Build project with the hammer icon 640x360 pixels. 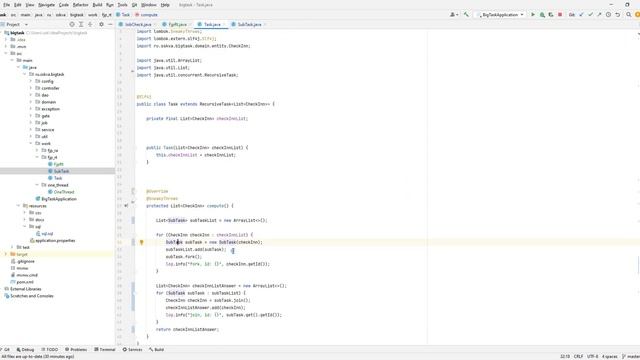tap(466, 15)
